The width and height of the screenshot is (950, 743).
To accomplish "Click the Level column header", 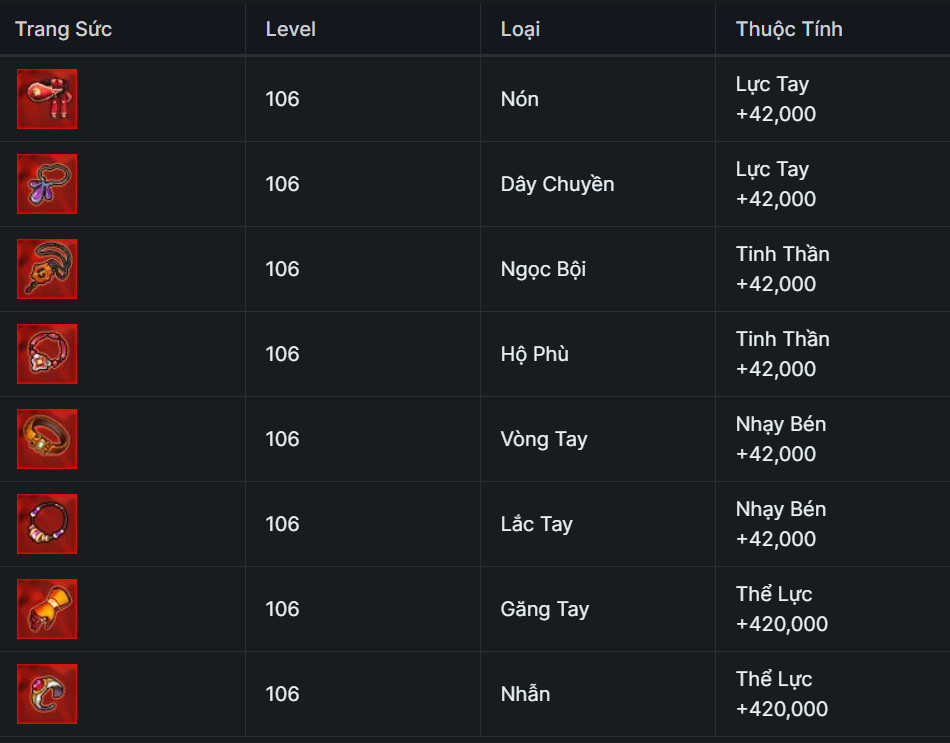I will point(290,29).
